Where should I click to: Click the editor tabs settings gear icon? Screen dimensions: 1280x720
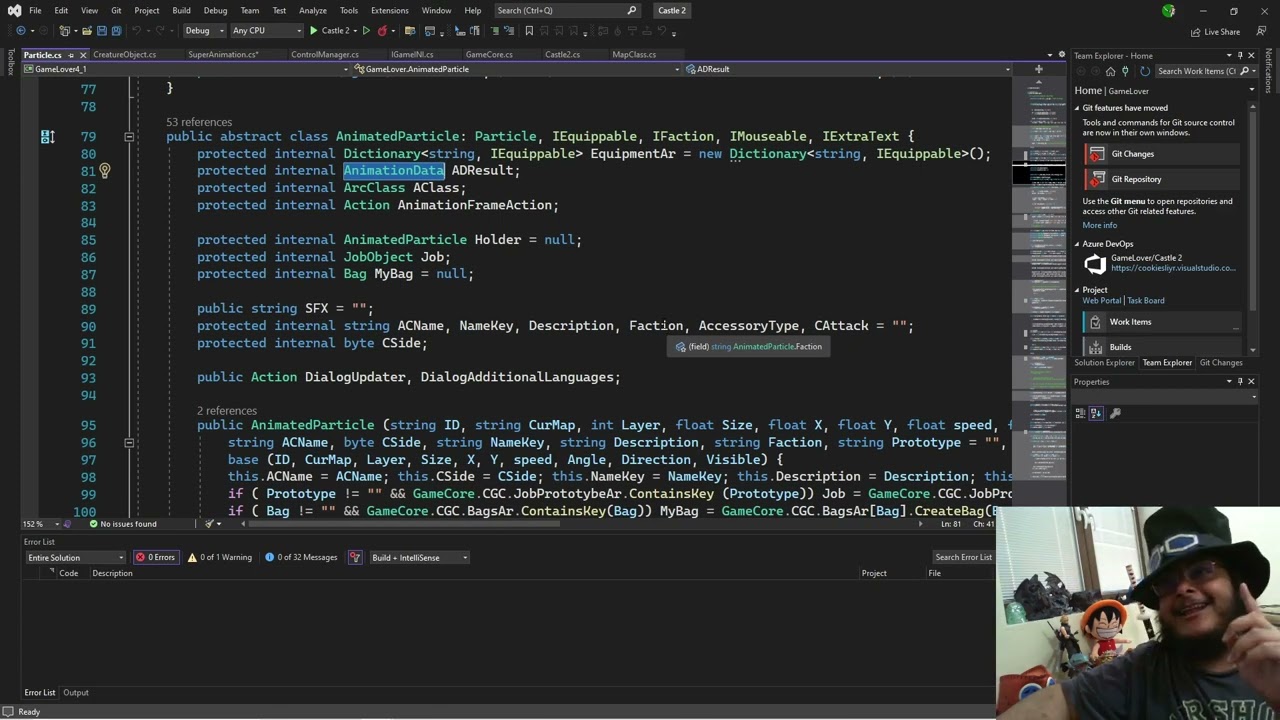click(x=1062, y=54)
